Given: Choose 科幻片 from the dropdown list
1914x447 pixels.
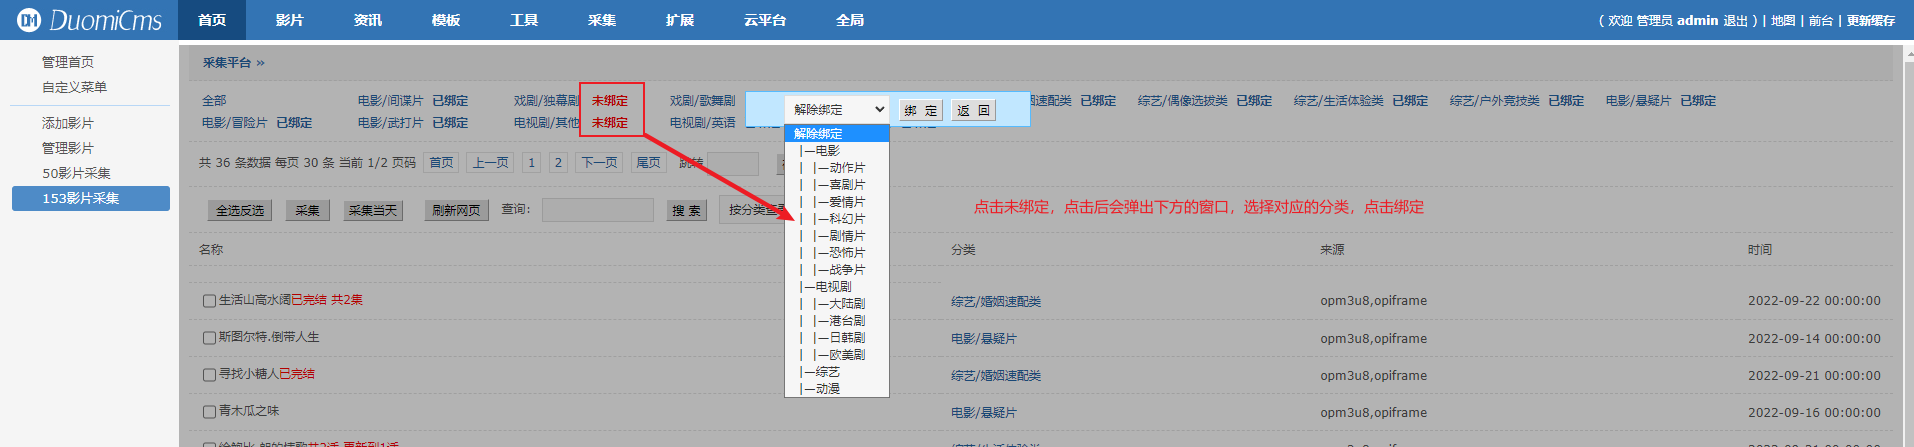Looking at the screenshot, I should pyautogui.click(x=846, y=219).
